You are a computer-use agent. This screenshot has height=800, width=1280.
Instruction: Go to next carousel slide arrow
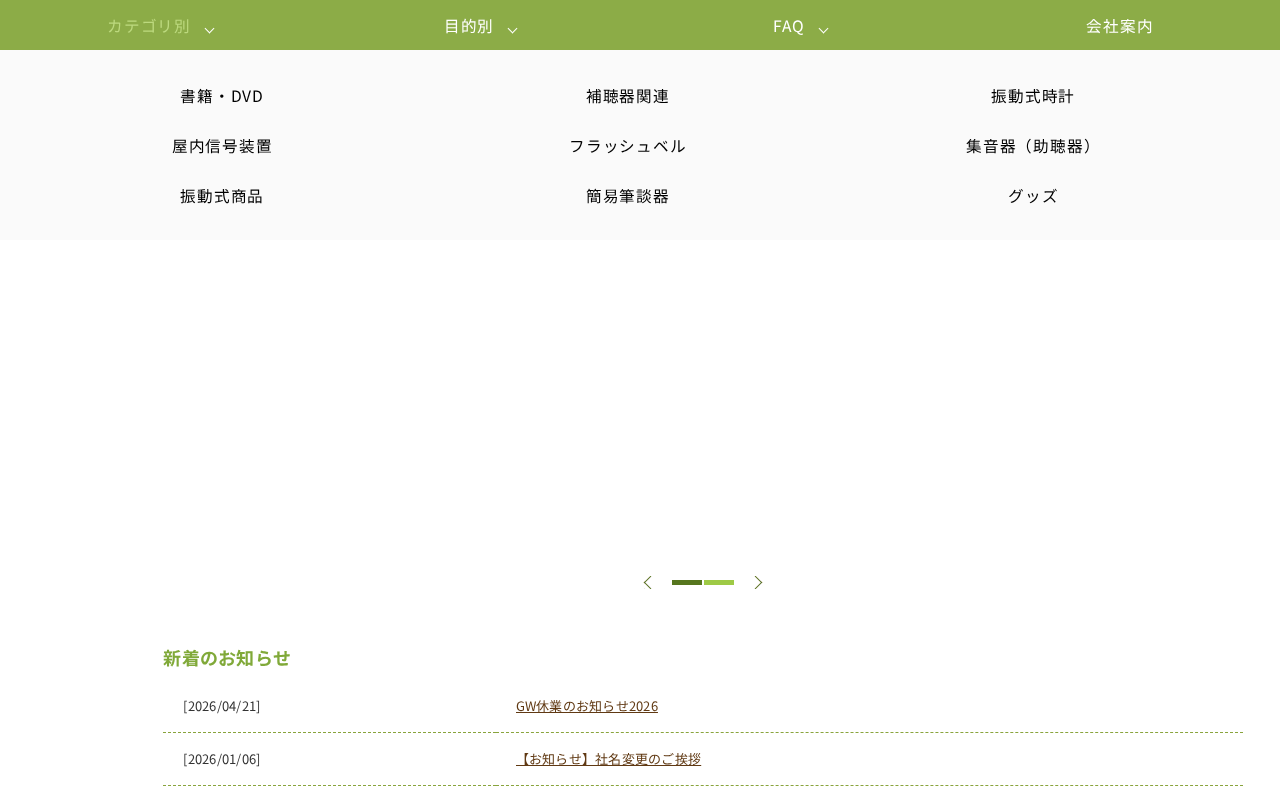click(x=758, y=582)
